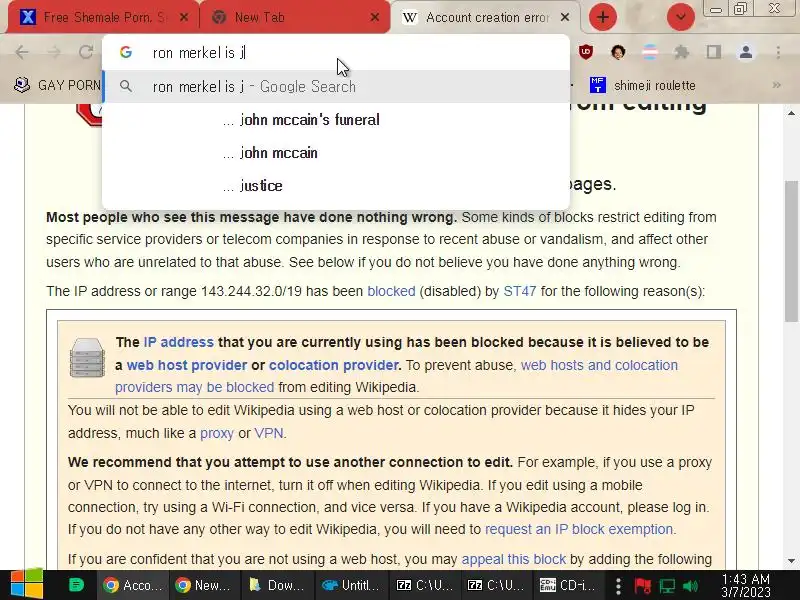Open the volume speaker tray icon
The width and height of the screenshot is (800, 600).
tap(690, 586)
